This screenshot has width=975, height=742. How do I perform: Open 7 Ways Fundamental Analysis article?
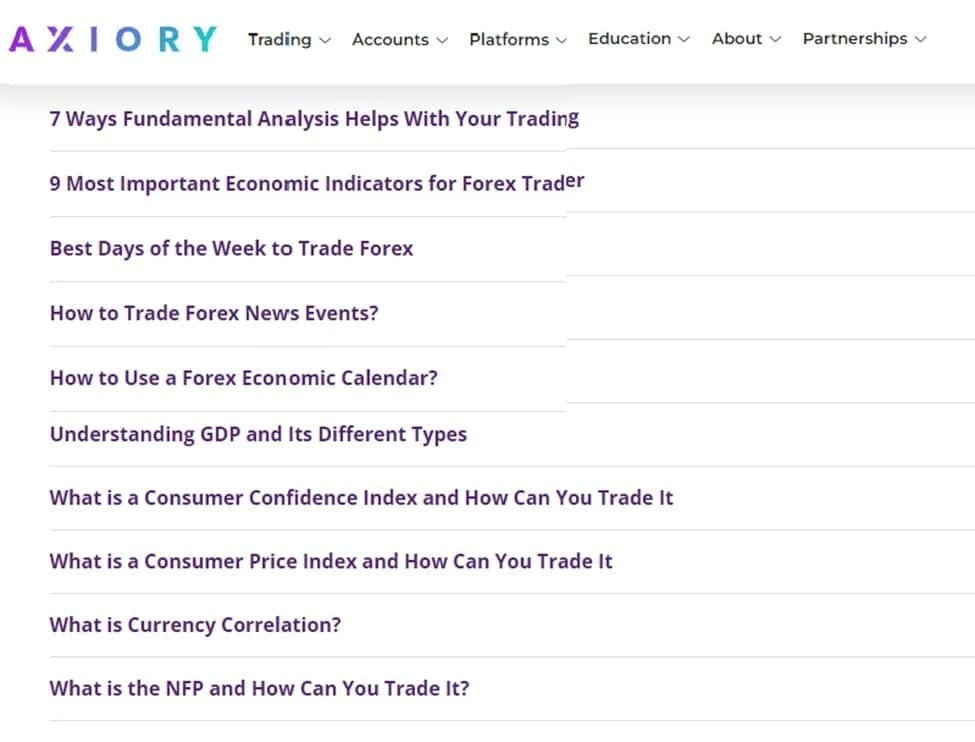314,119
